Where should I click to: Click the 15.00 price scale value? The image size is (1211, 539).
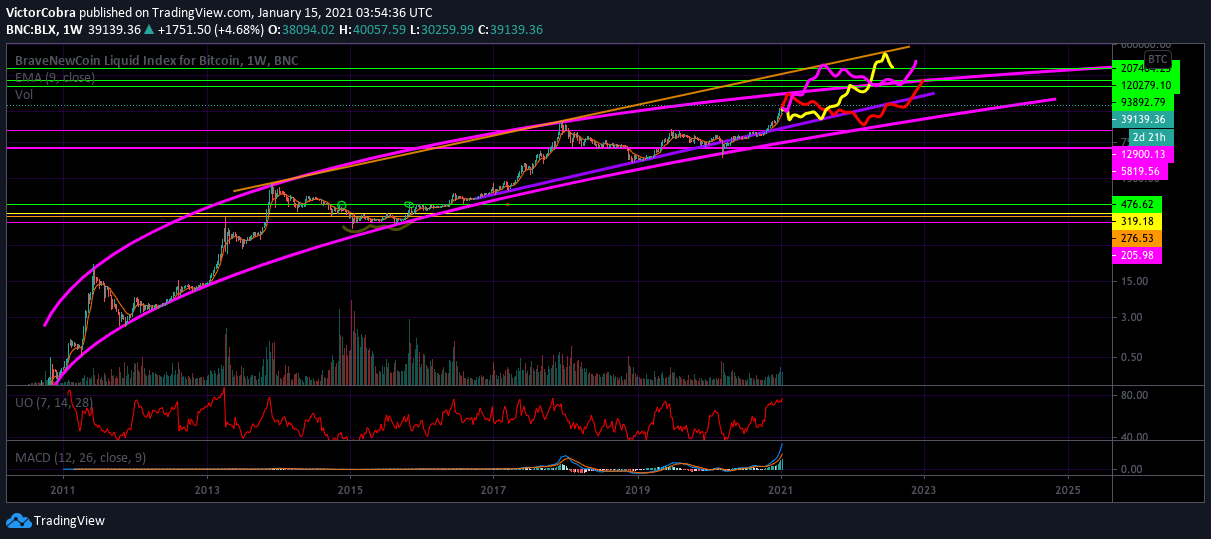tap(1134, 282)
